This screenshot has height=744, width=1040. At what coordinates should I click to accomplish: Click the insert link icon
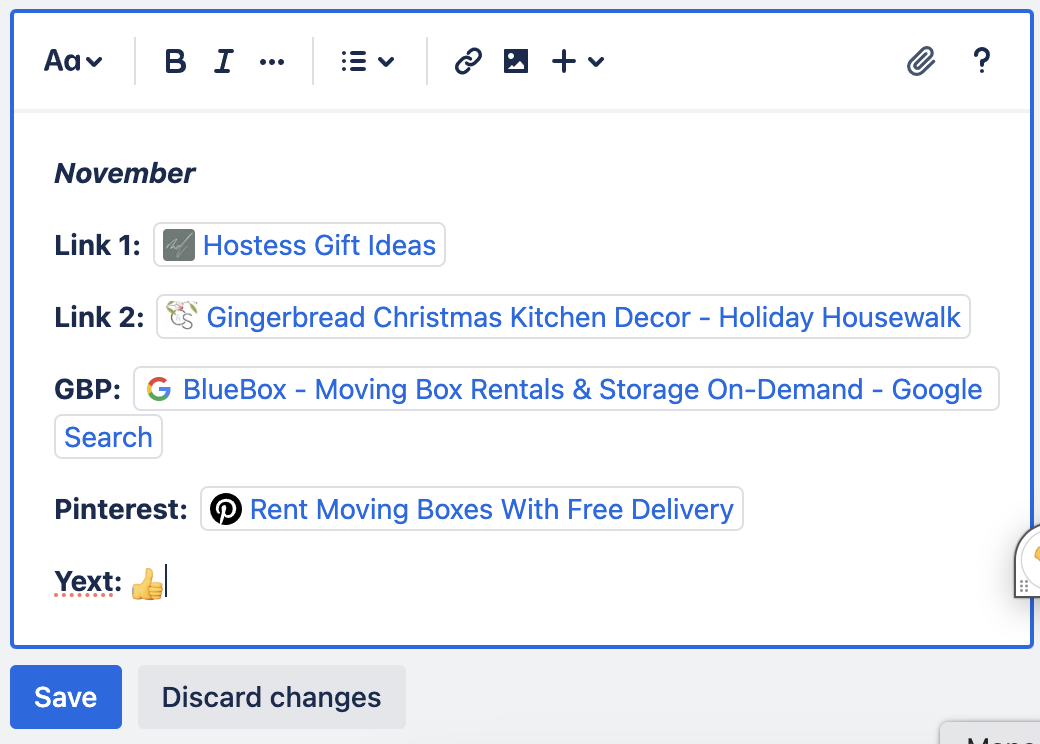[468, 61]
